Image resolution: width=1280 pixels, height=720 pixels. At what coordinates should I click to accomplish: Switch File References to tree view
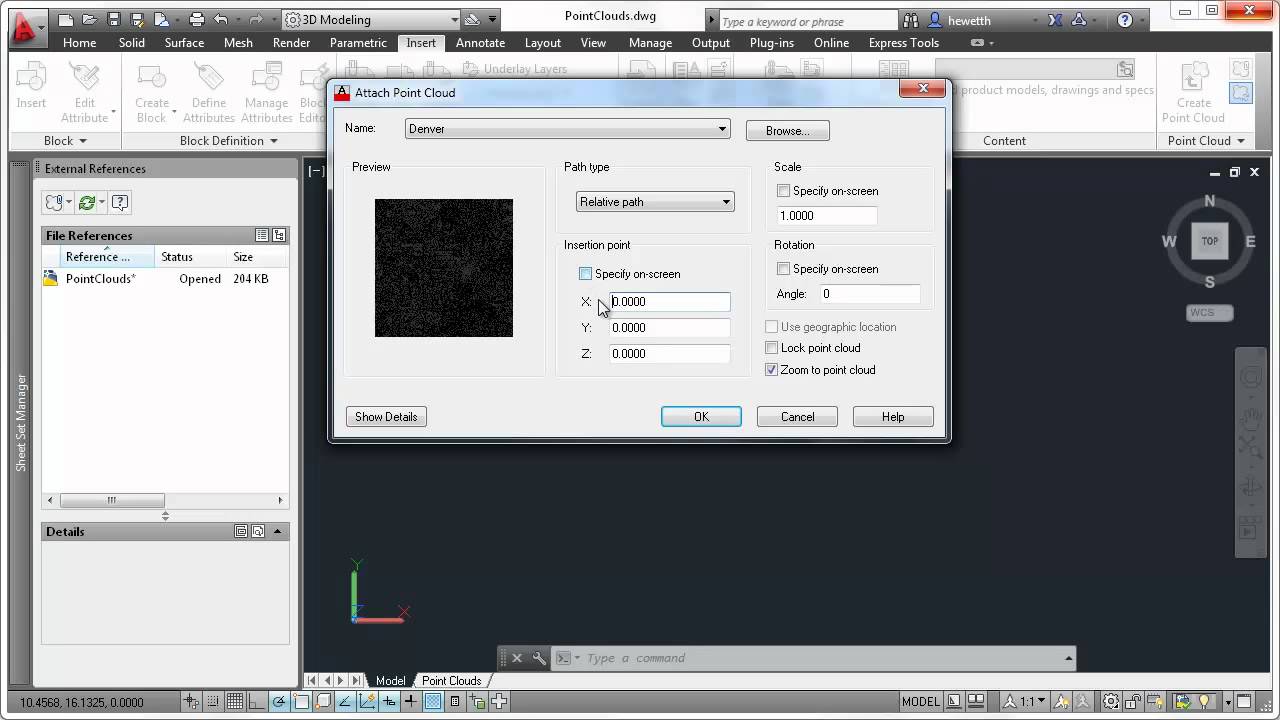280,235
